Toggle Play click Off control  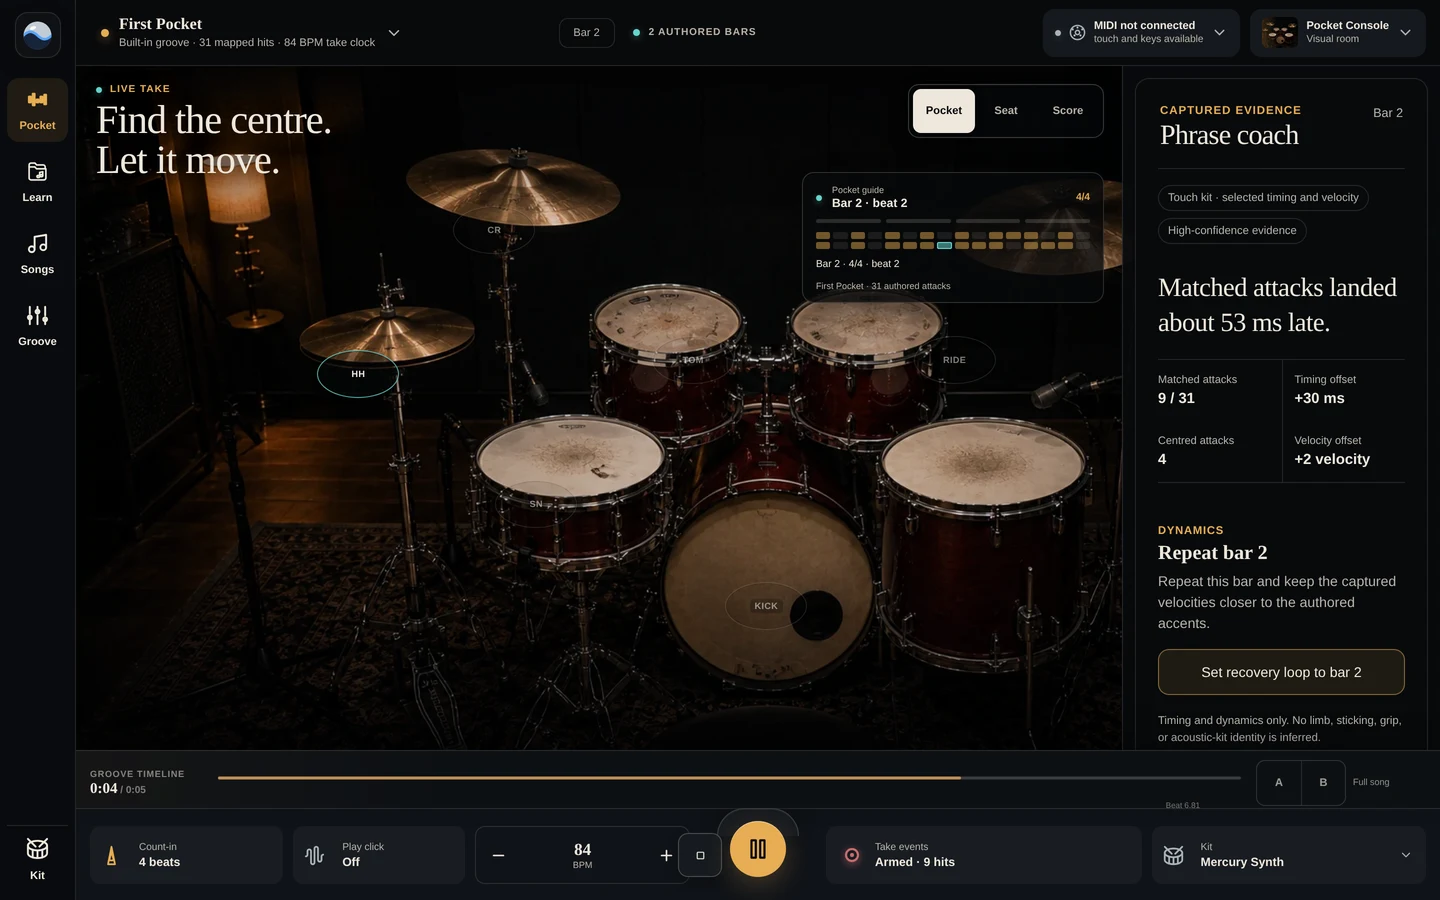[379, 855]
